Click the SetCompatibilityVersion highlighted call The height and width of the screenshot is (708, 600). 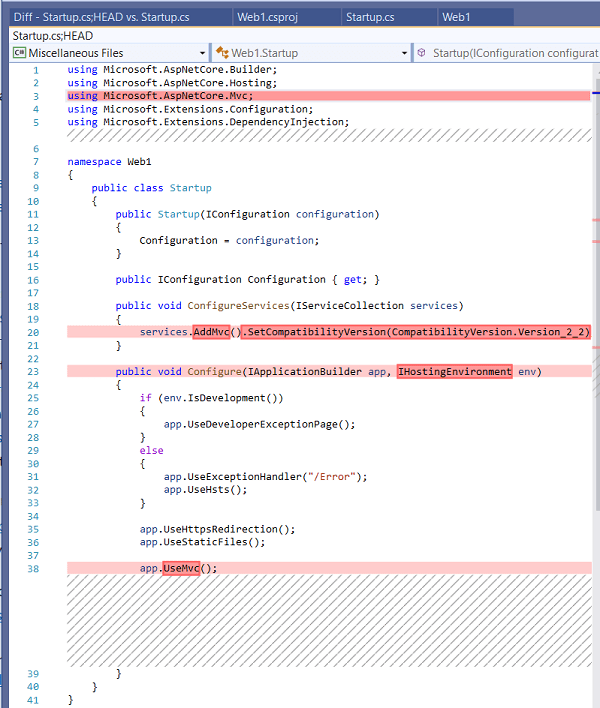(416, 332)
